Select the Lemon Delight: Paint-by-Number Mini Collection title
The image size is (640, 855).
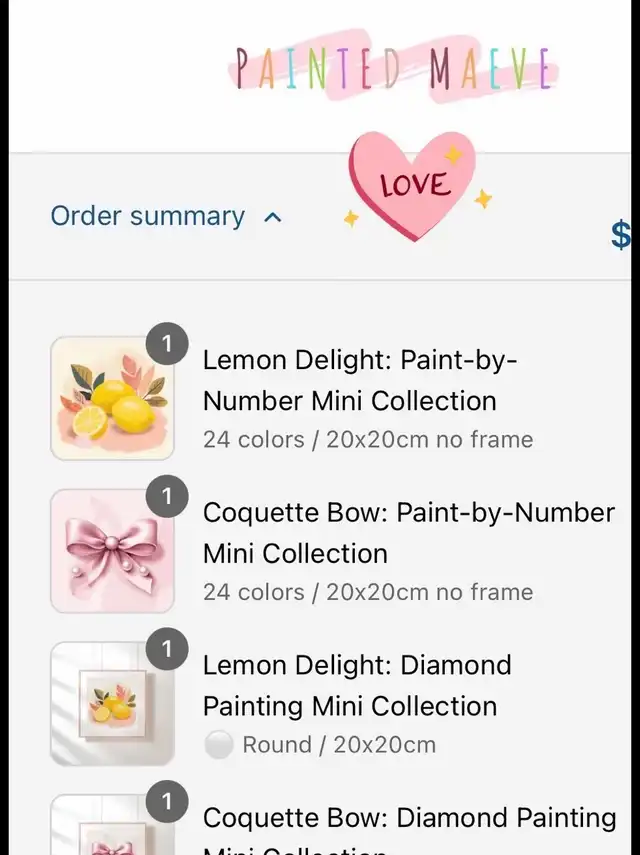click(360, 380)
